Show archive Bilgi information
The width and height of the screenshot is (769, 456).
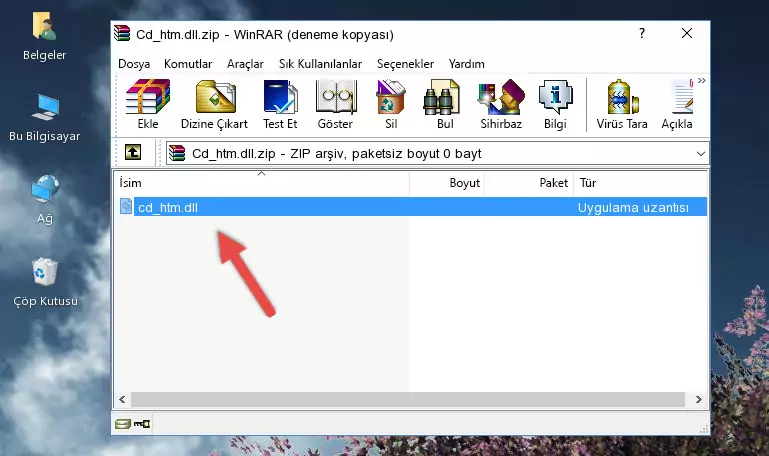pyautogui.click(x=555, y=104)
